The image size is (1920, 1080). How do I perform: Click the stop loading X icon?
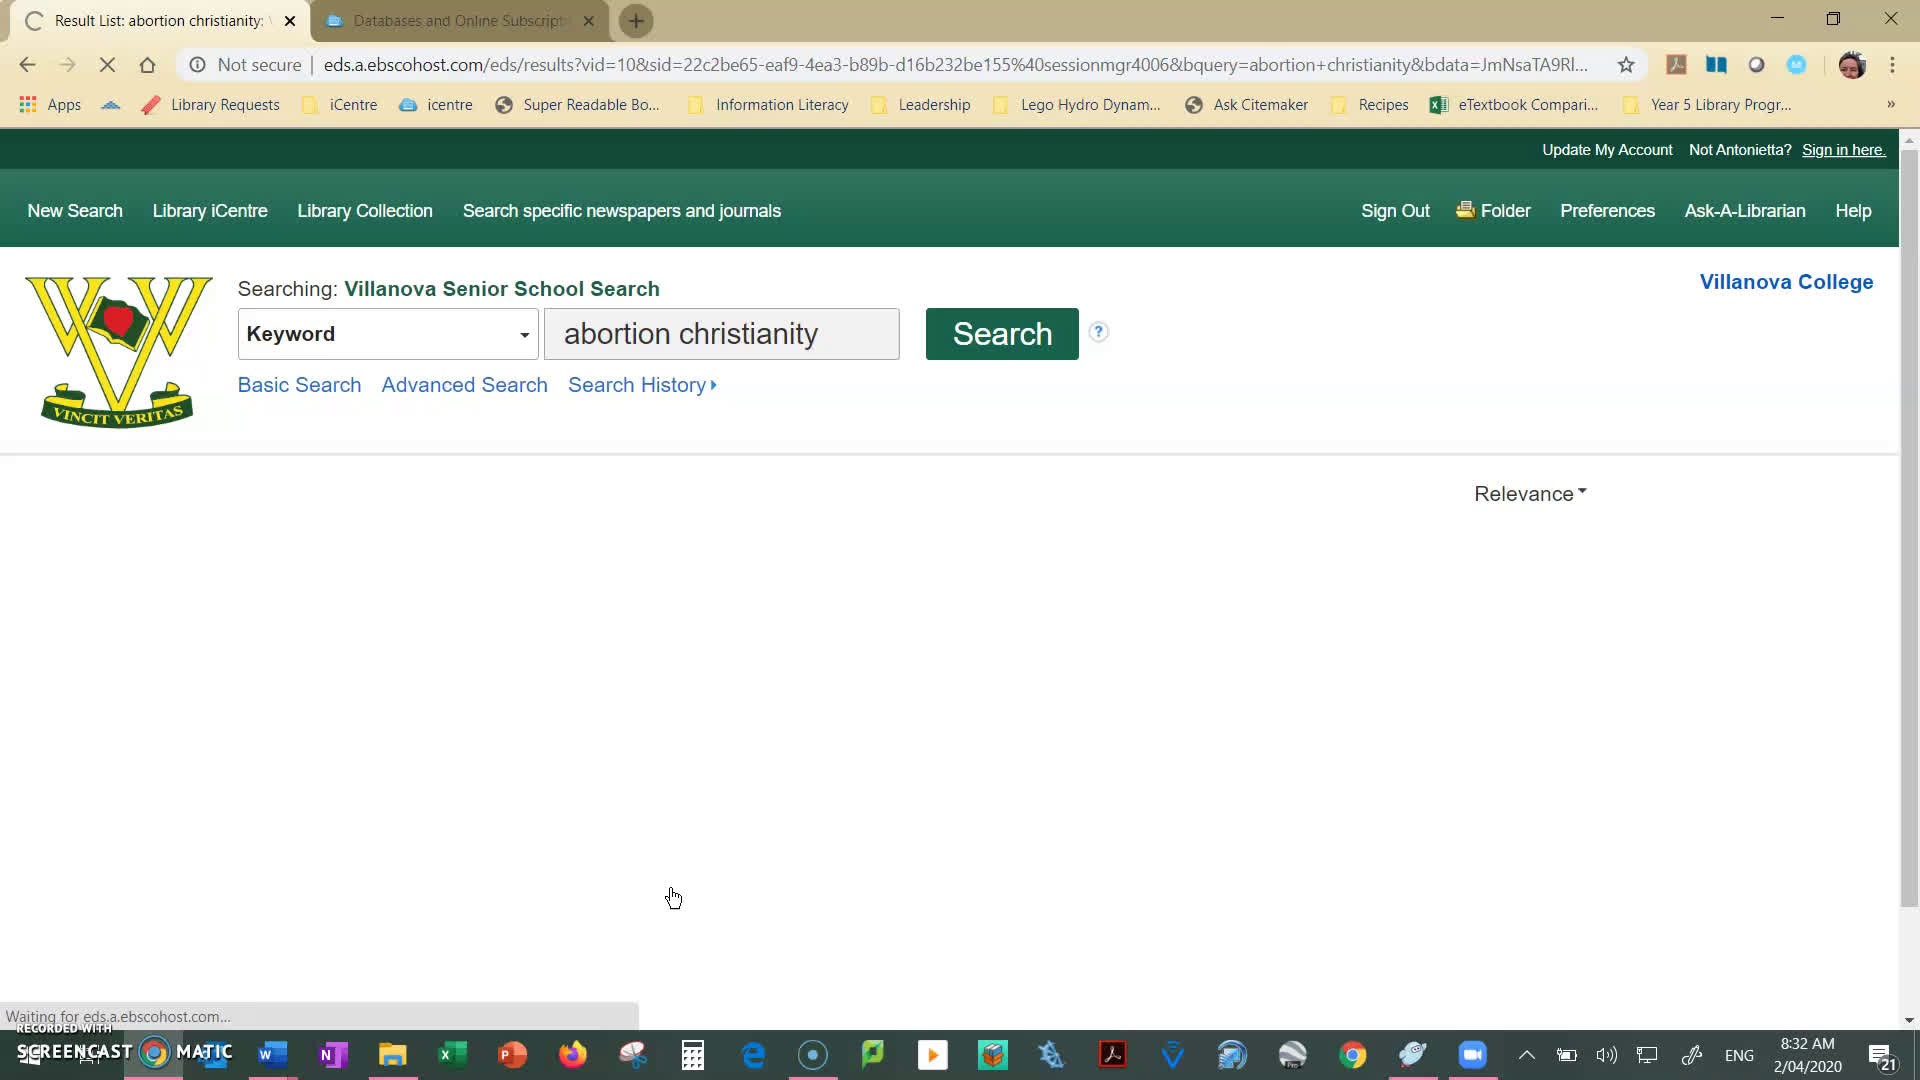(x=107, y=65)
